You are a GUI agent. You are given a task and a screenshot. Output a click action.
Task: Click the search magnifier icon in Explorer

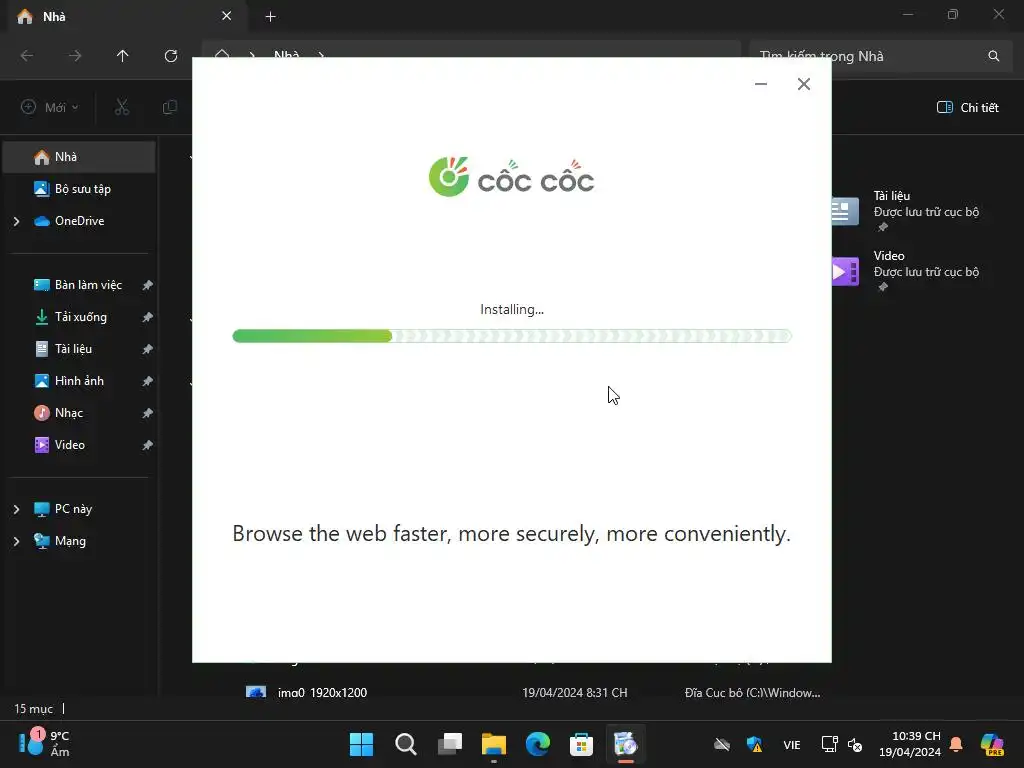(993, 56)
